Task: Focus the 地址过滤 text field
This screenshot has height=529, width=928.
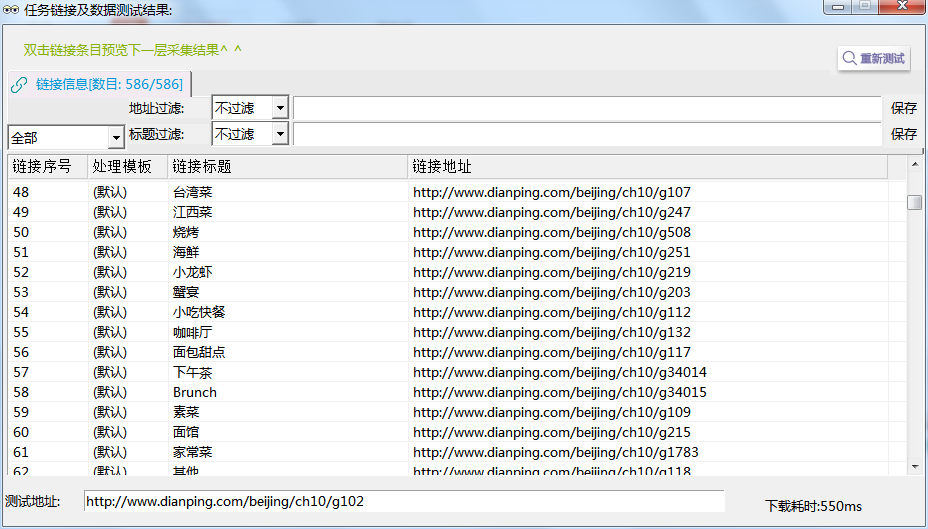Action: pyautogui.click(x=587, y=108)
